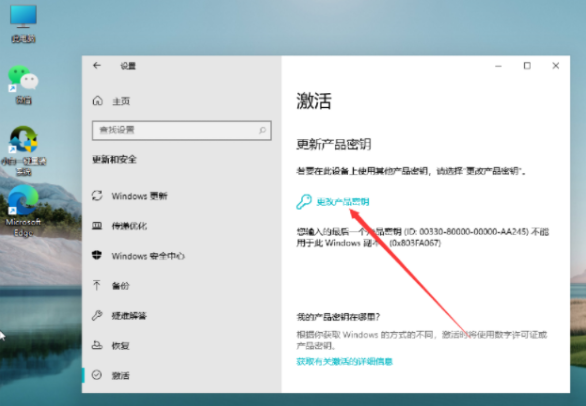The height and width of the screenshot is (406, 586).
Task: Click the delivery optimization icon
Action: click(97, 225)
